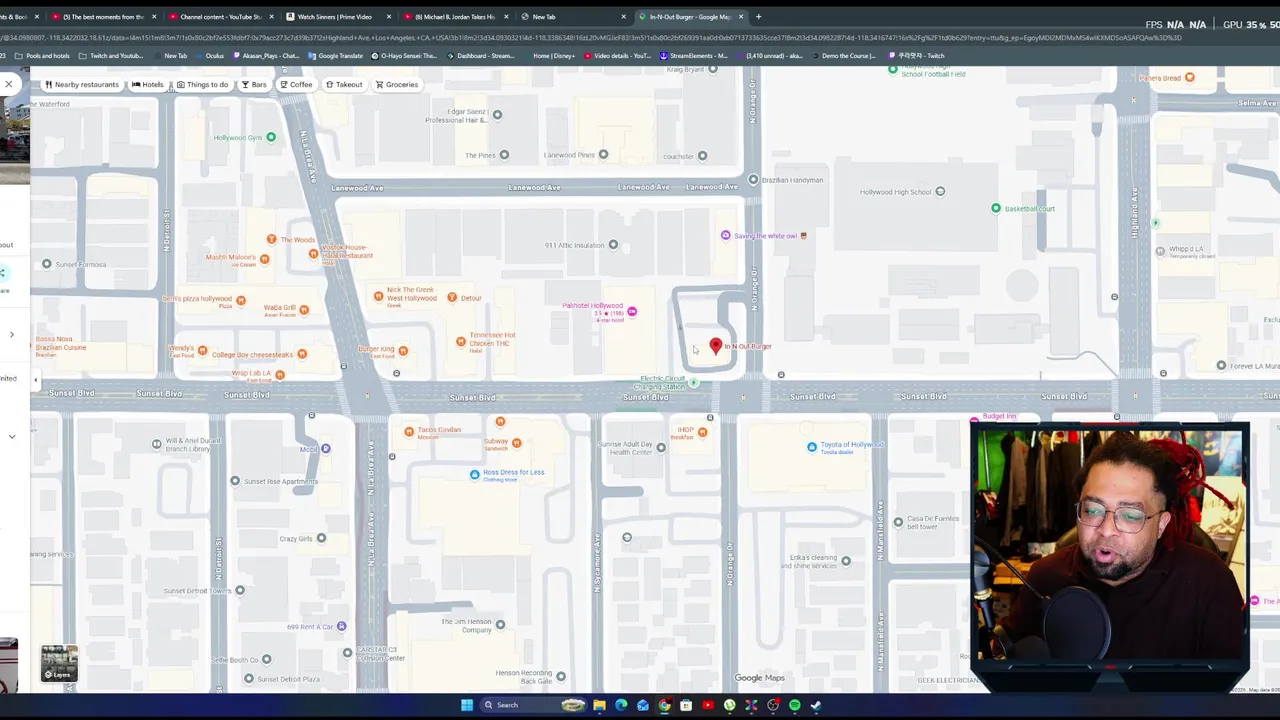1280x720 pixels.
Task: Open the Mashti Malone's marker
Action: tap(264, 259)
